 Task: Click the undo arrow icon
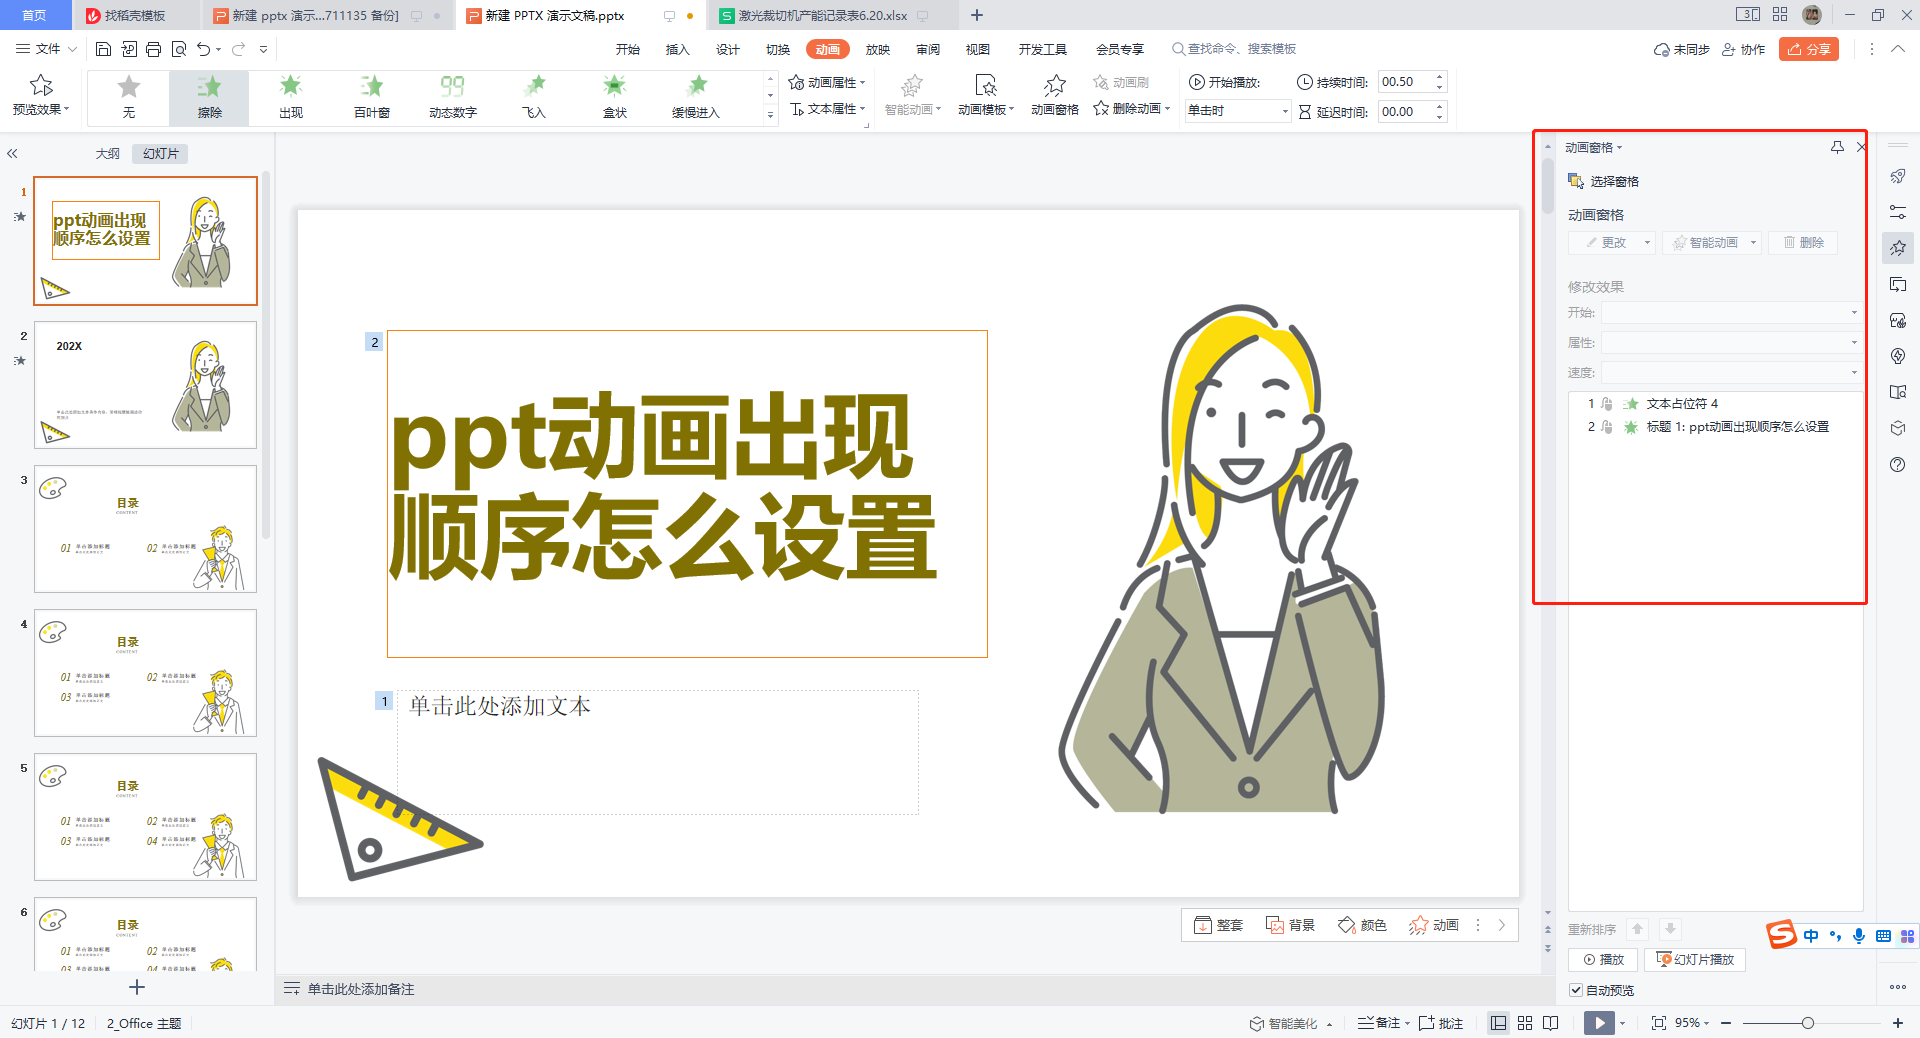(204, 49)
